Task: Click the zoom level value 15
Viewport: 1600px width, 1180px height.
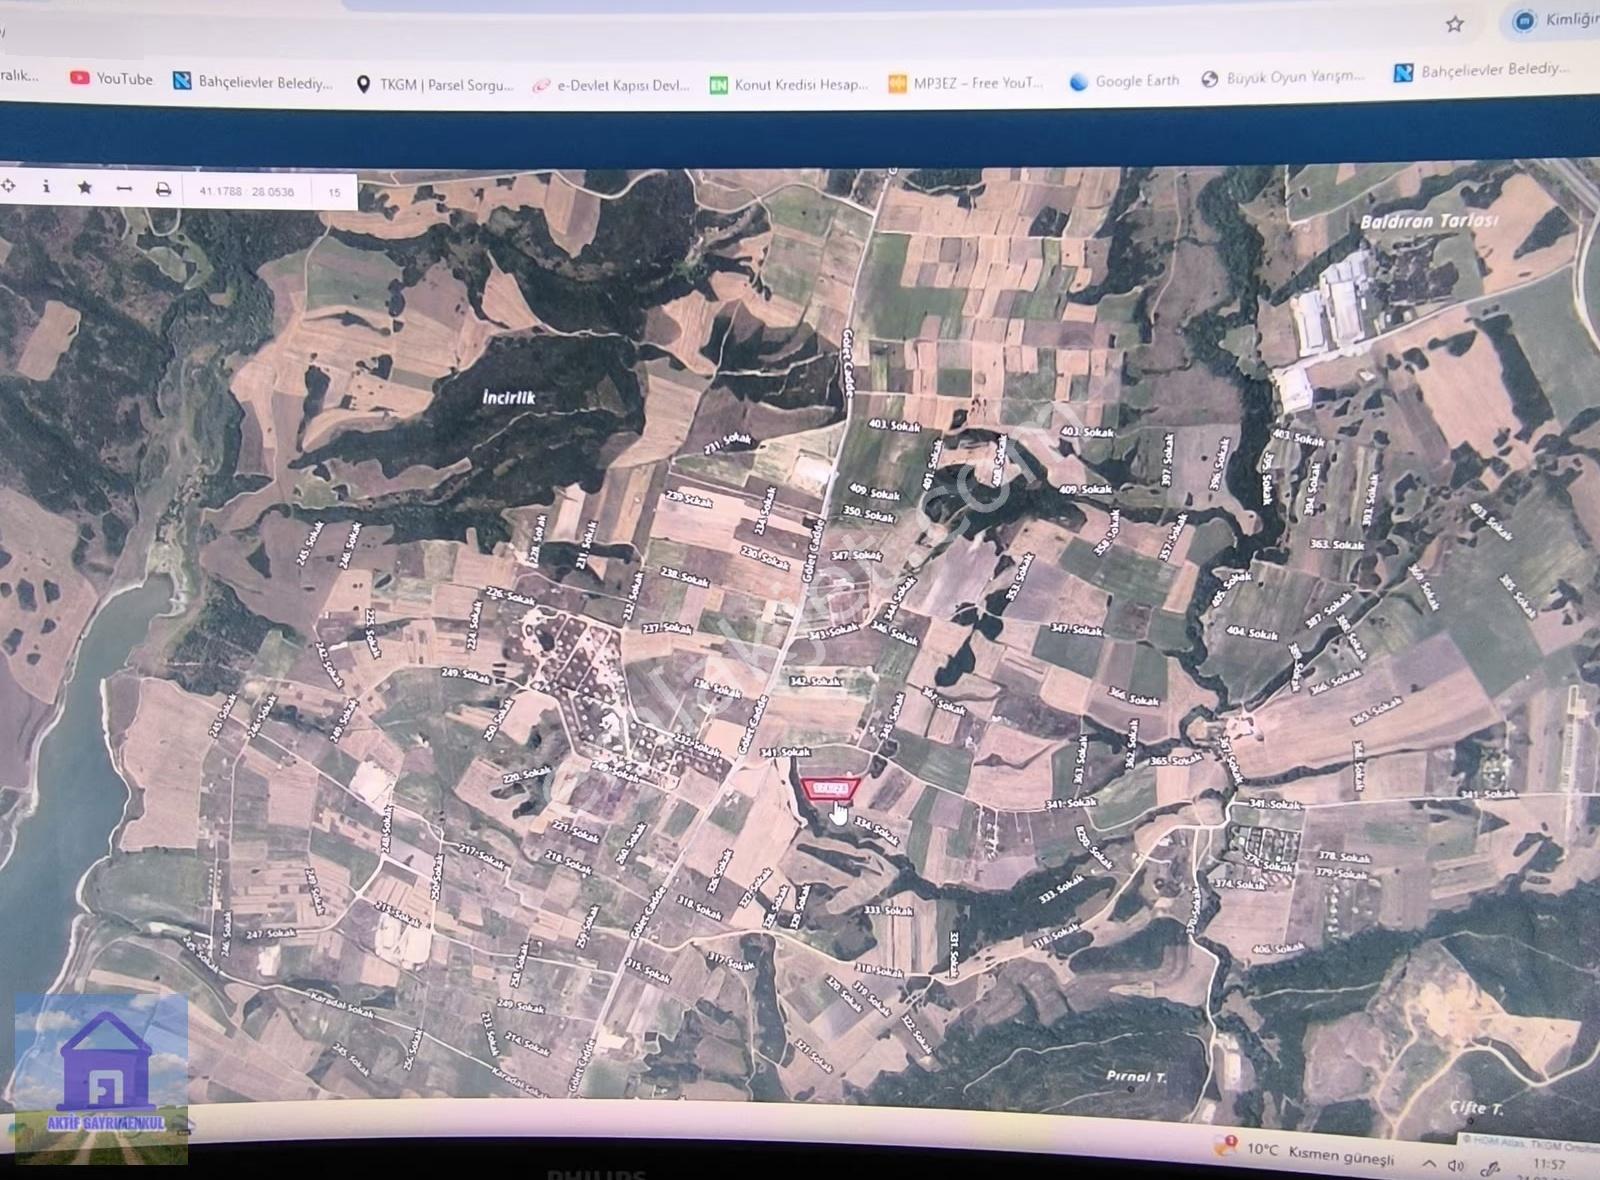Action: point(334,192)
